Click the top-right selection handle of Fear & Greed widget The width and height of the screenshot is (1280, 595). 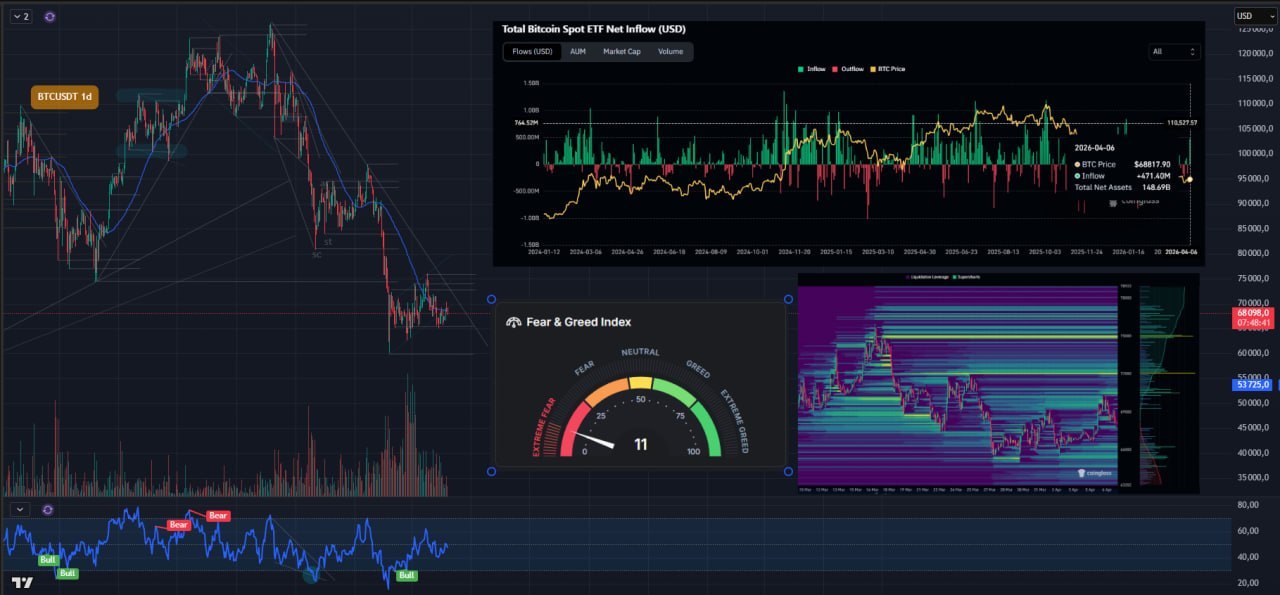coord(788,299)
